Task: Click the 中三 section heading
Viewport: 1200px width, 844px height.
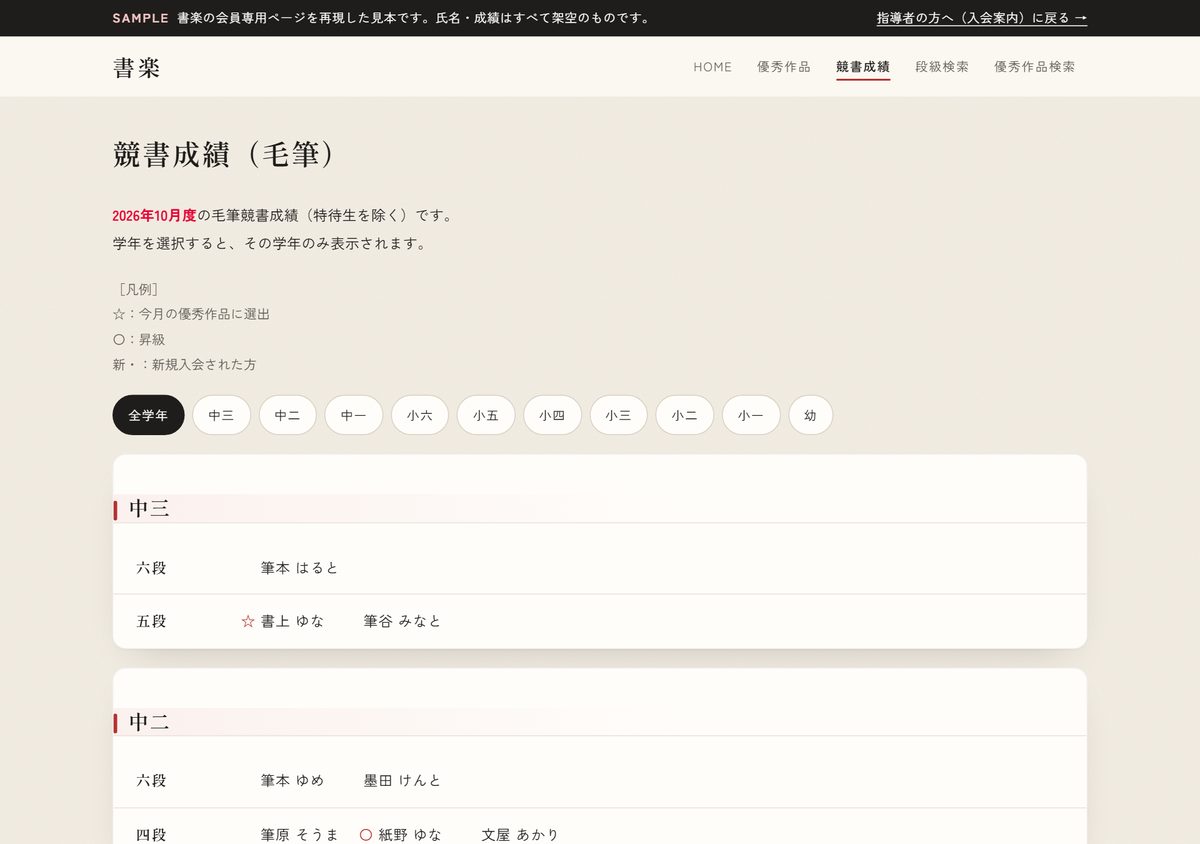Action: (149, 509)
